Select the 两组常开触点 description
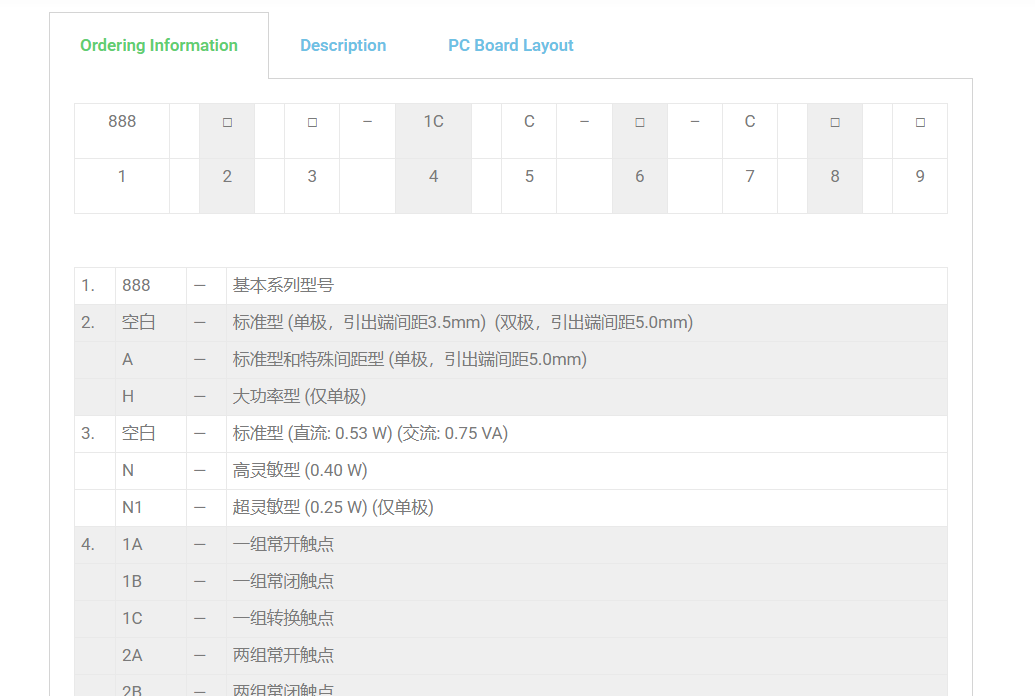 (x=283, y=656)
